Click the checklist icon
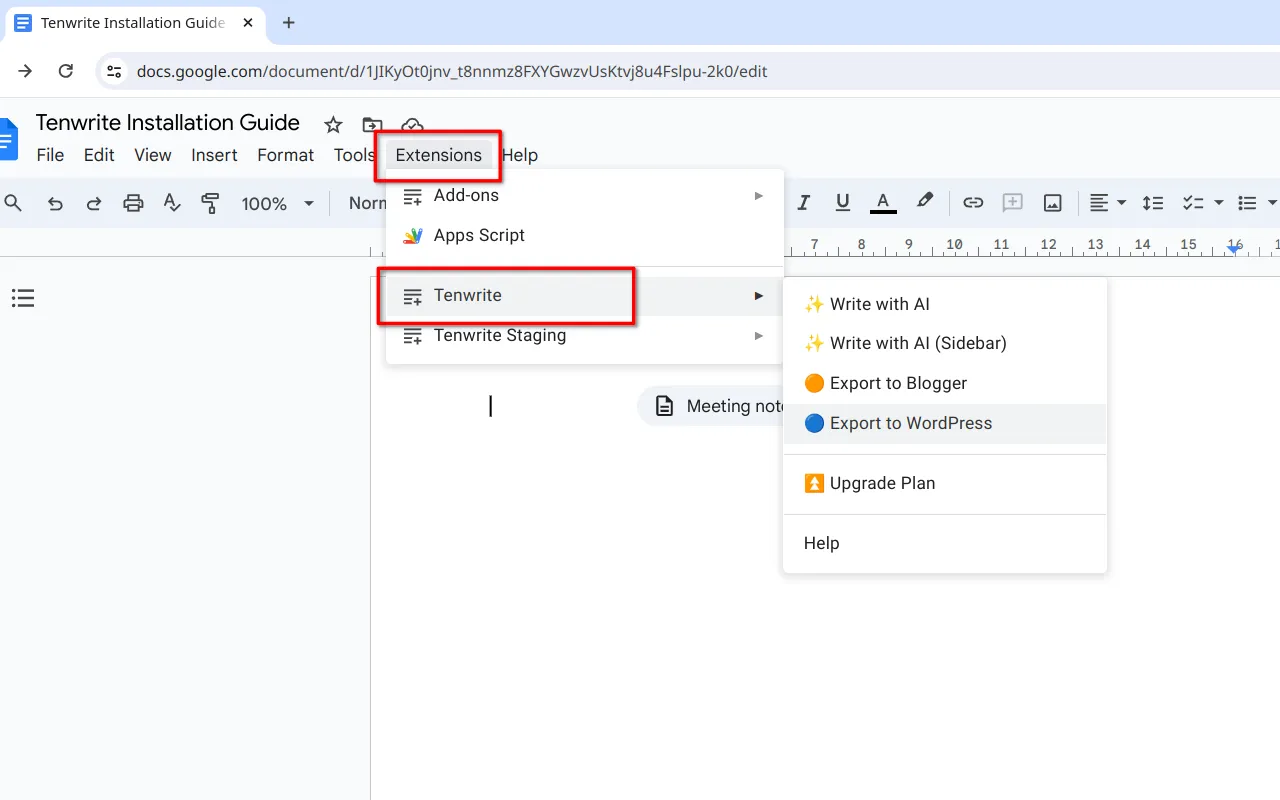The width and height of the screenshot is (1280, 800). click(x=1192, y=203)
